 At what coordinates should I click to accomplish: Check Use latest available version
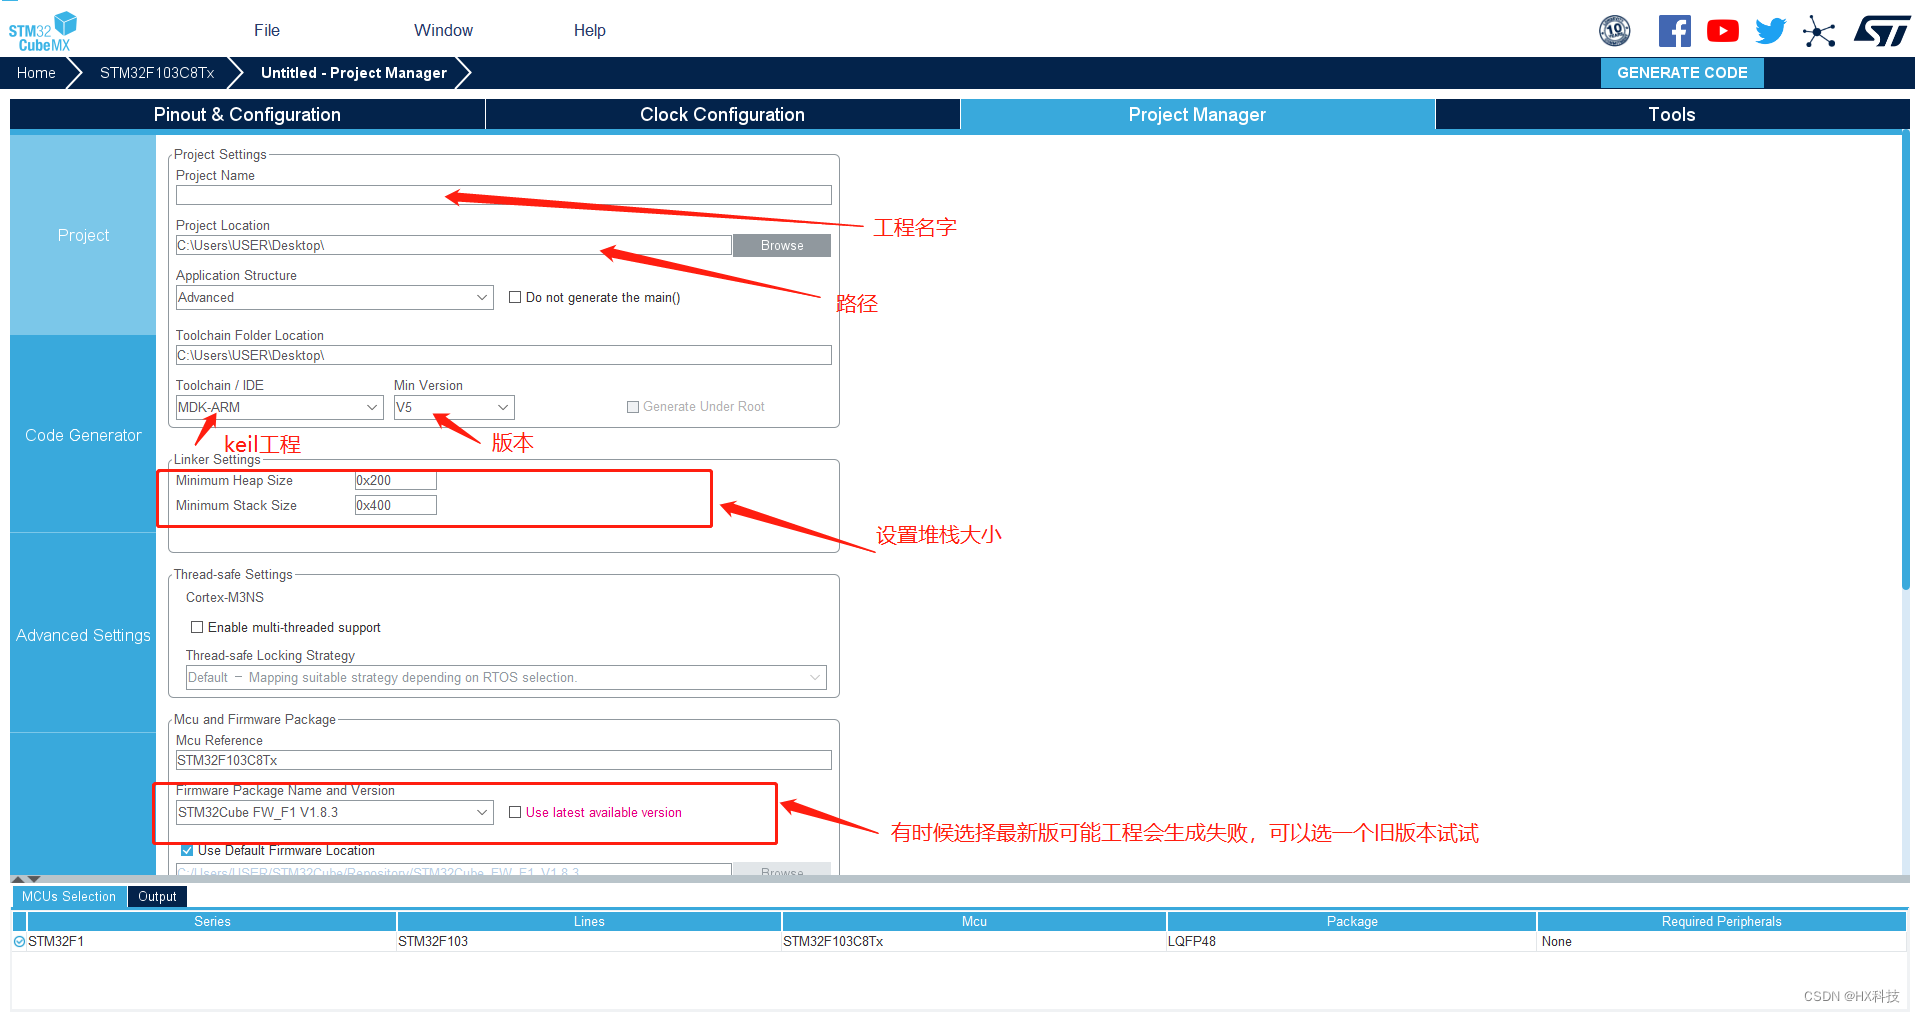(515, 812)
